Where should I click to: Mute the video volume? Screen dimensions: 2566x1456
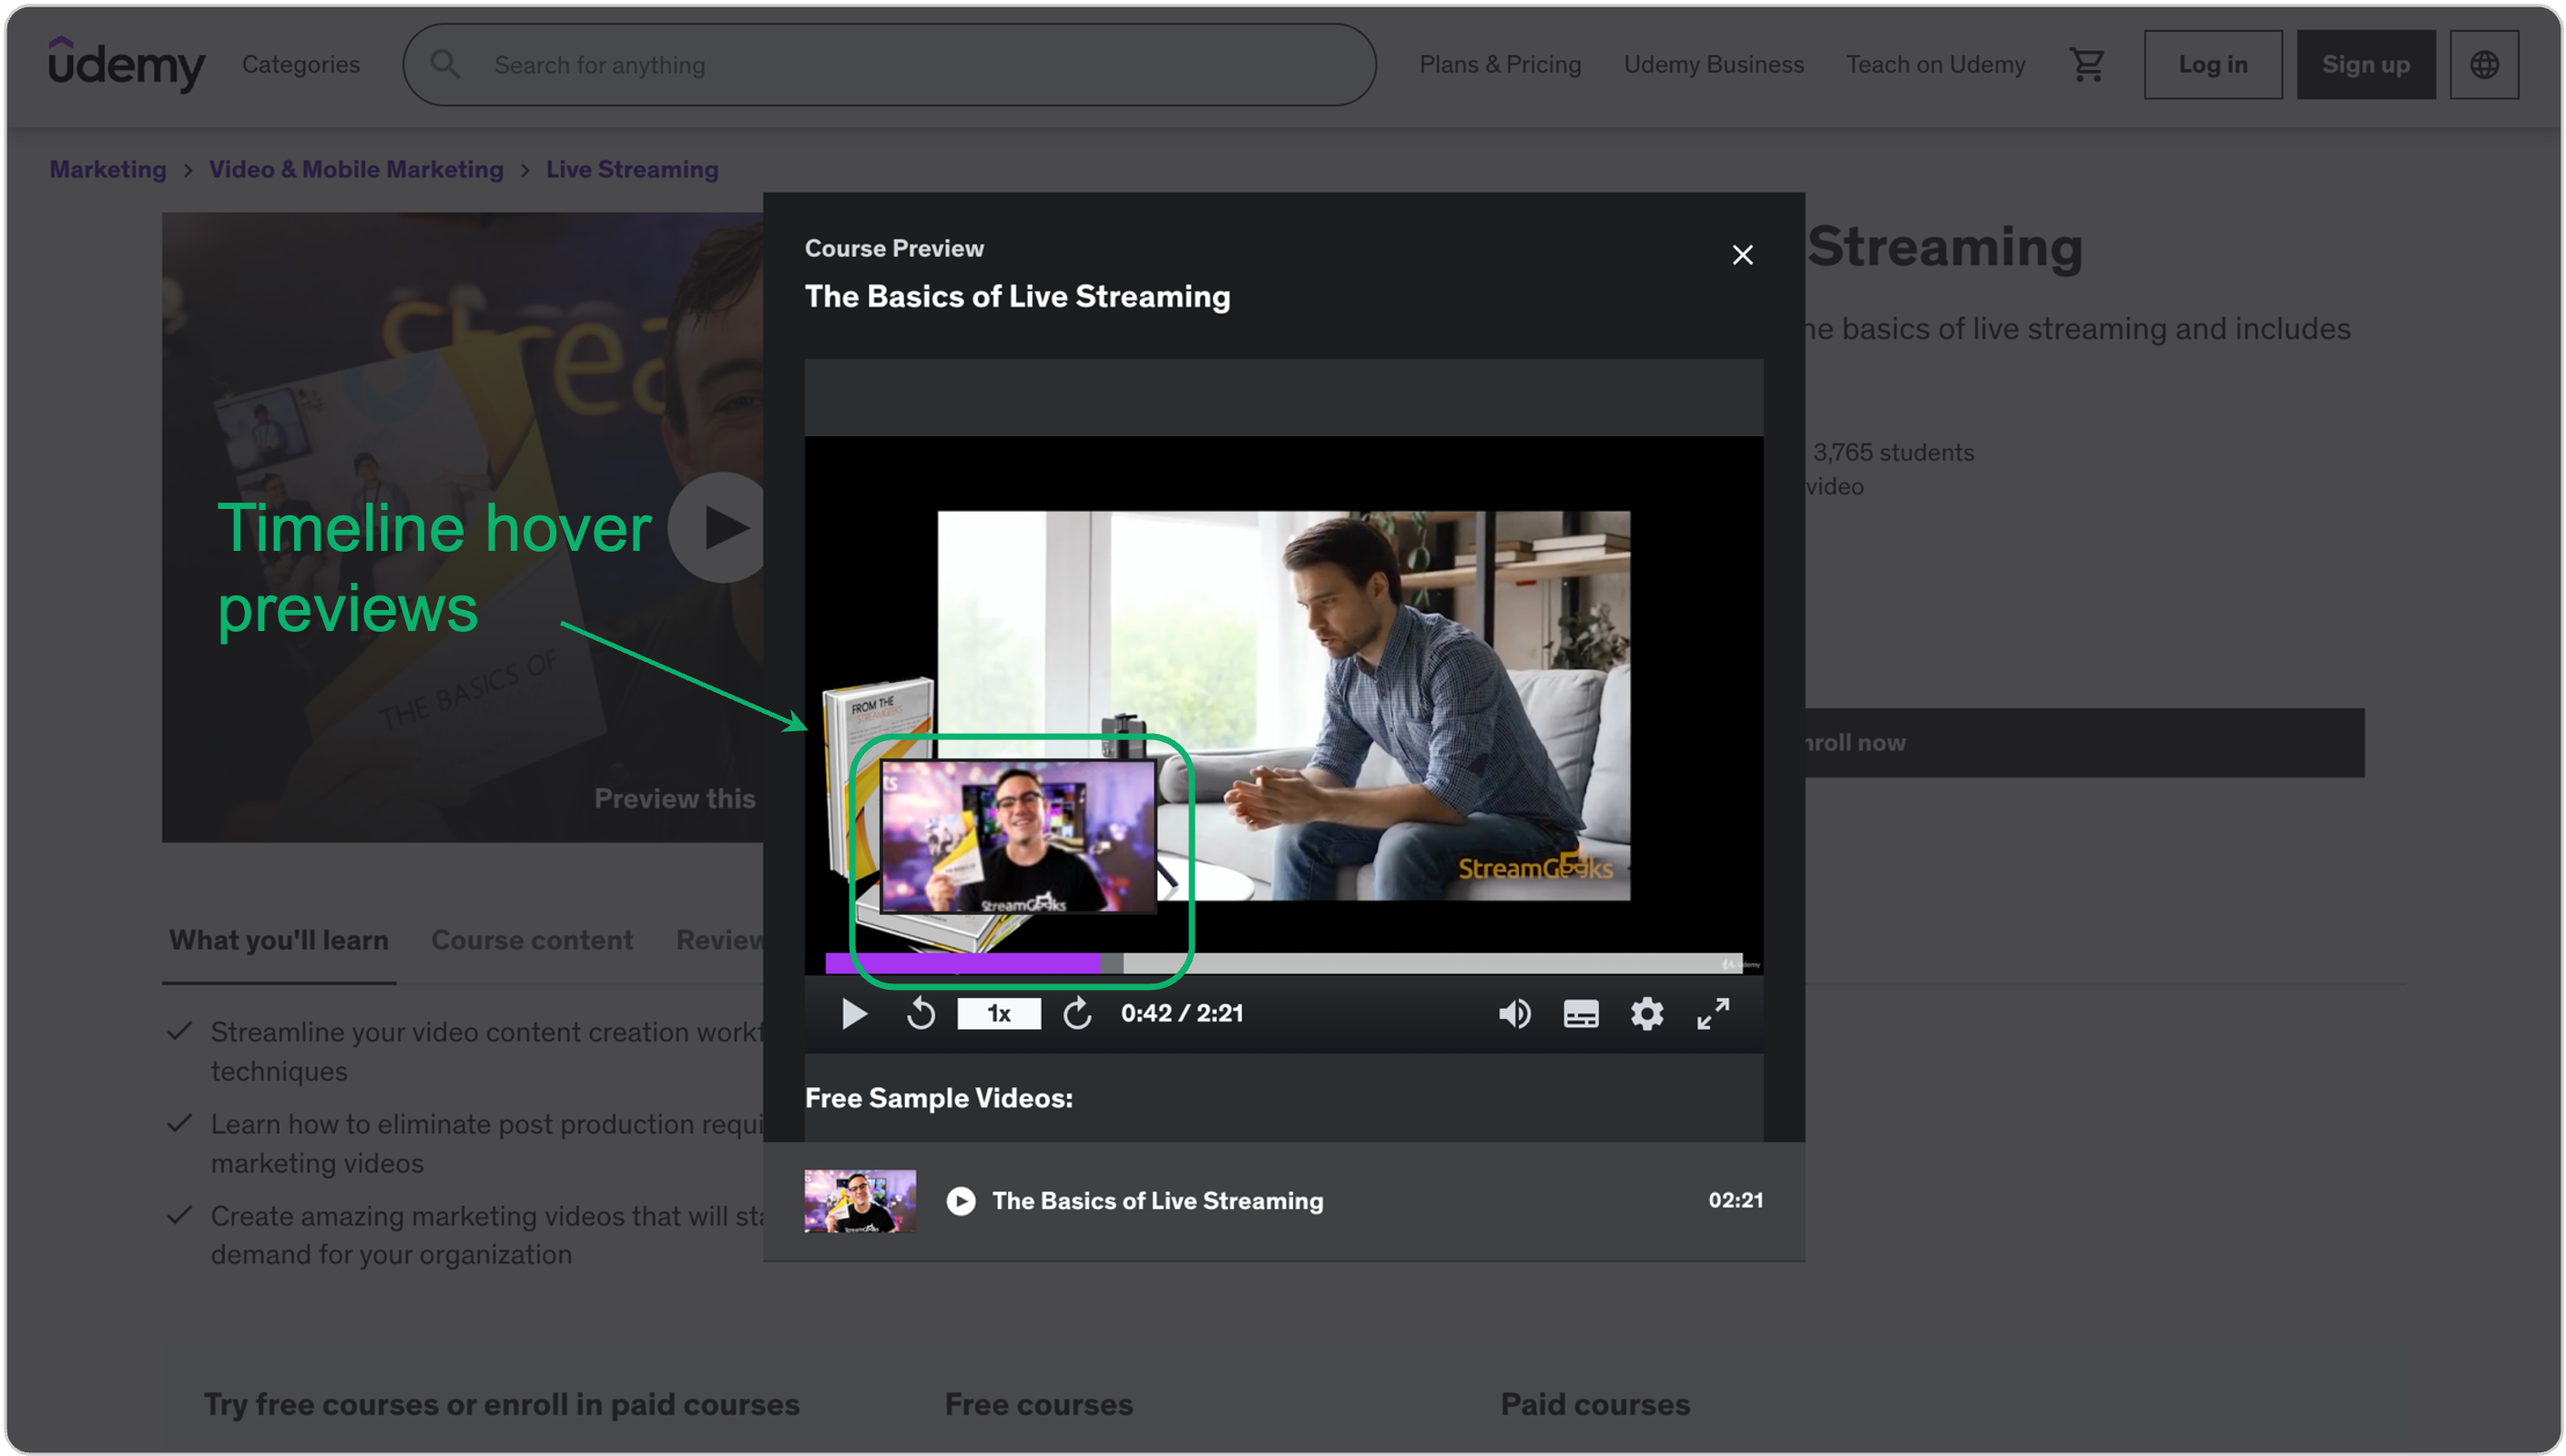coord(1514,1014)
